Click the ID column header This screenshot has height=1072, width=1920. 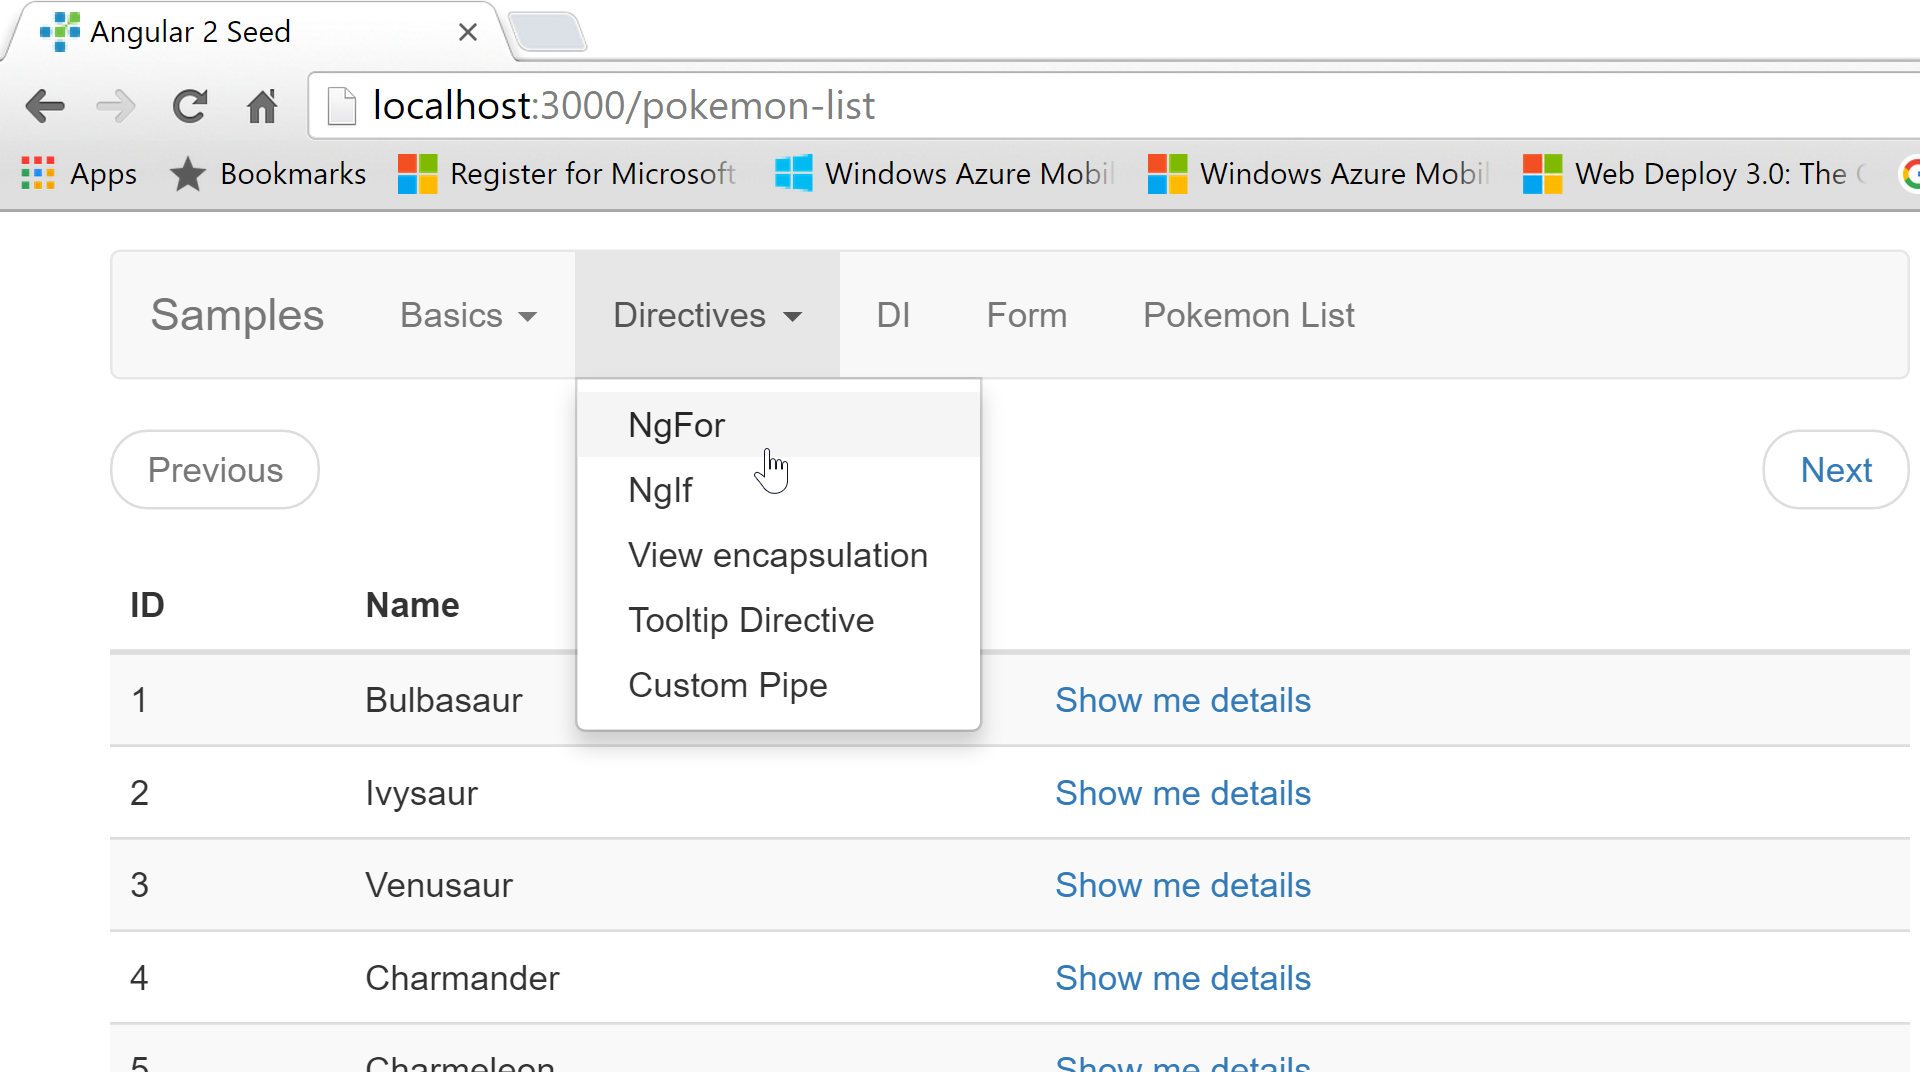click(x=147, y=605)
